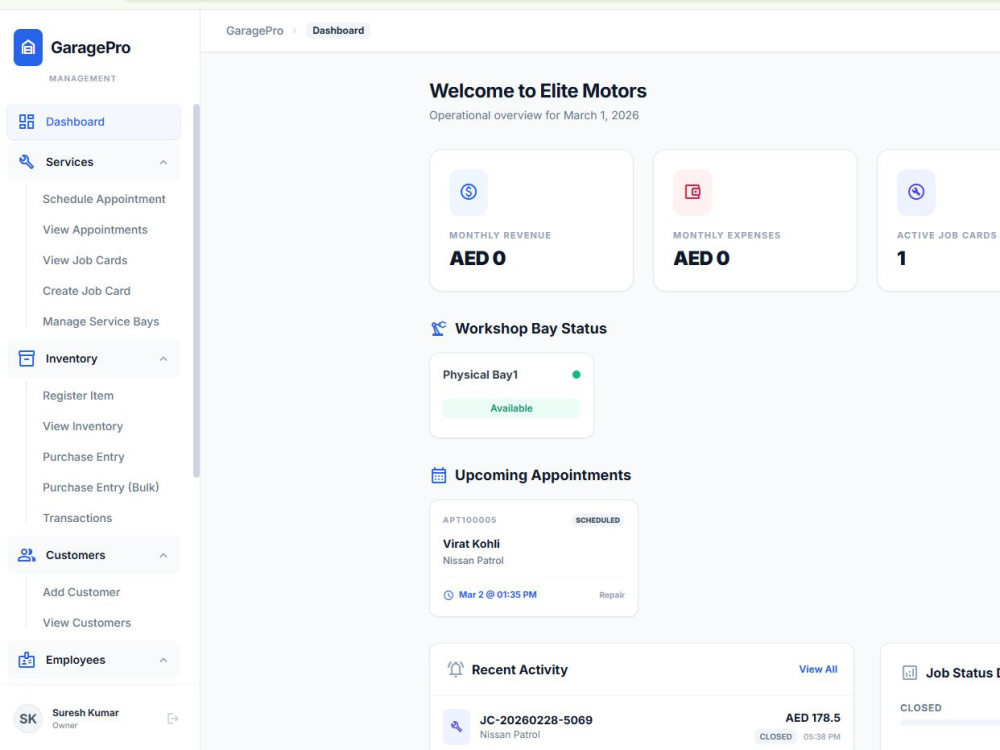Image resolution: width=1000 pixels, height=750 pixels.
Task: Open the Monthly Expenses card
Action: click(x=755, y=221)
